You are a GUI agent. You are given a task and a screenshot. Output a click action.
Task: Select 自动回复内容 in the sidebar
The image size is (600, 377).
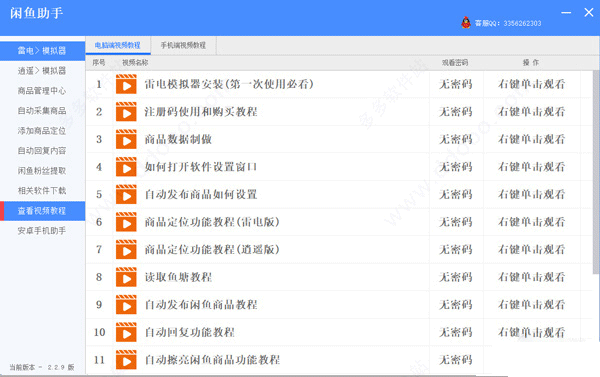tap(42, 150)
